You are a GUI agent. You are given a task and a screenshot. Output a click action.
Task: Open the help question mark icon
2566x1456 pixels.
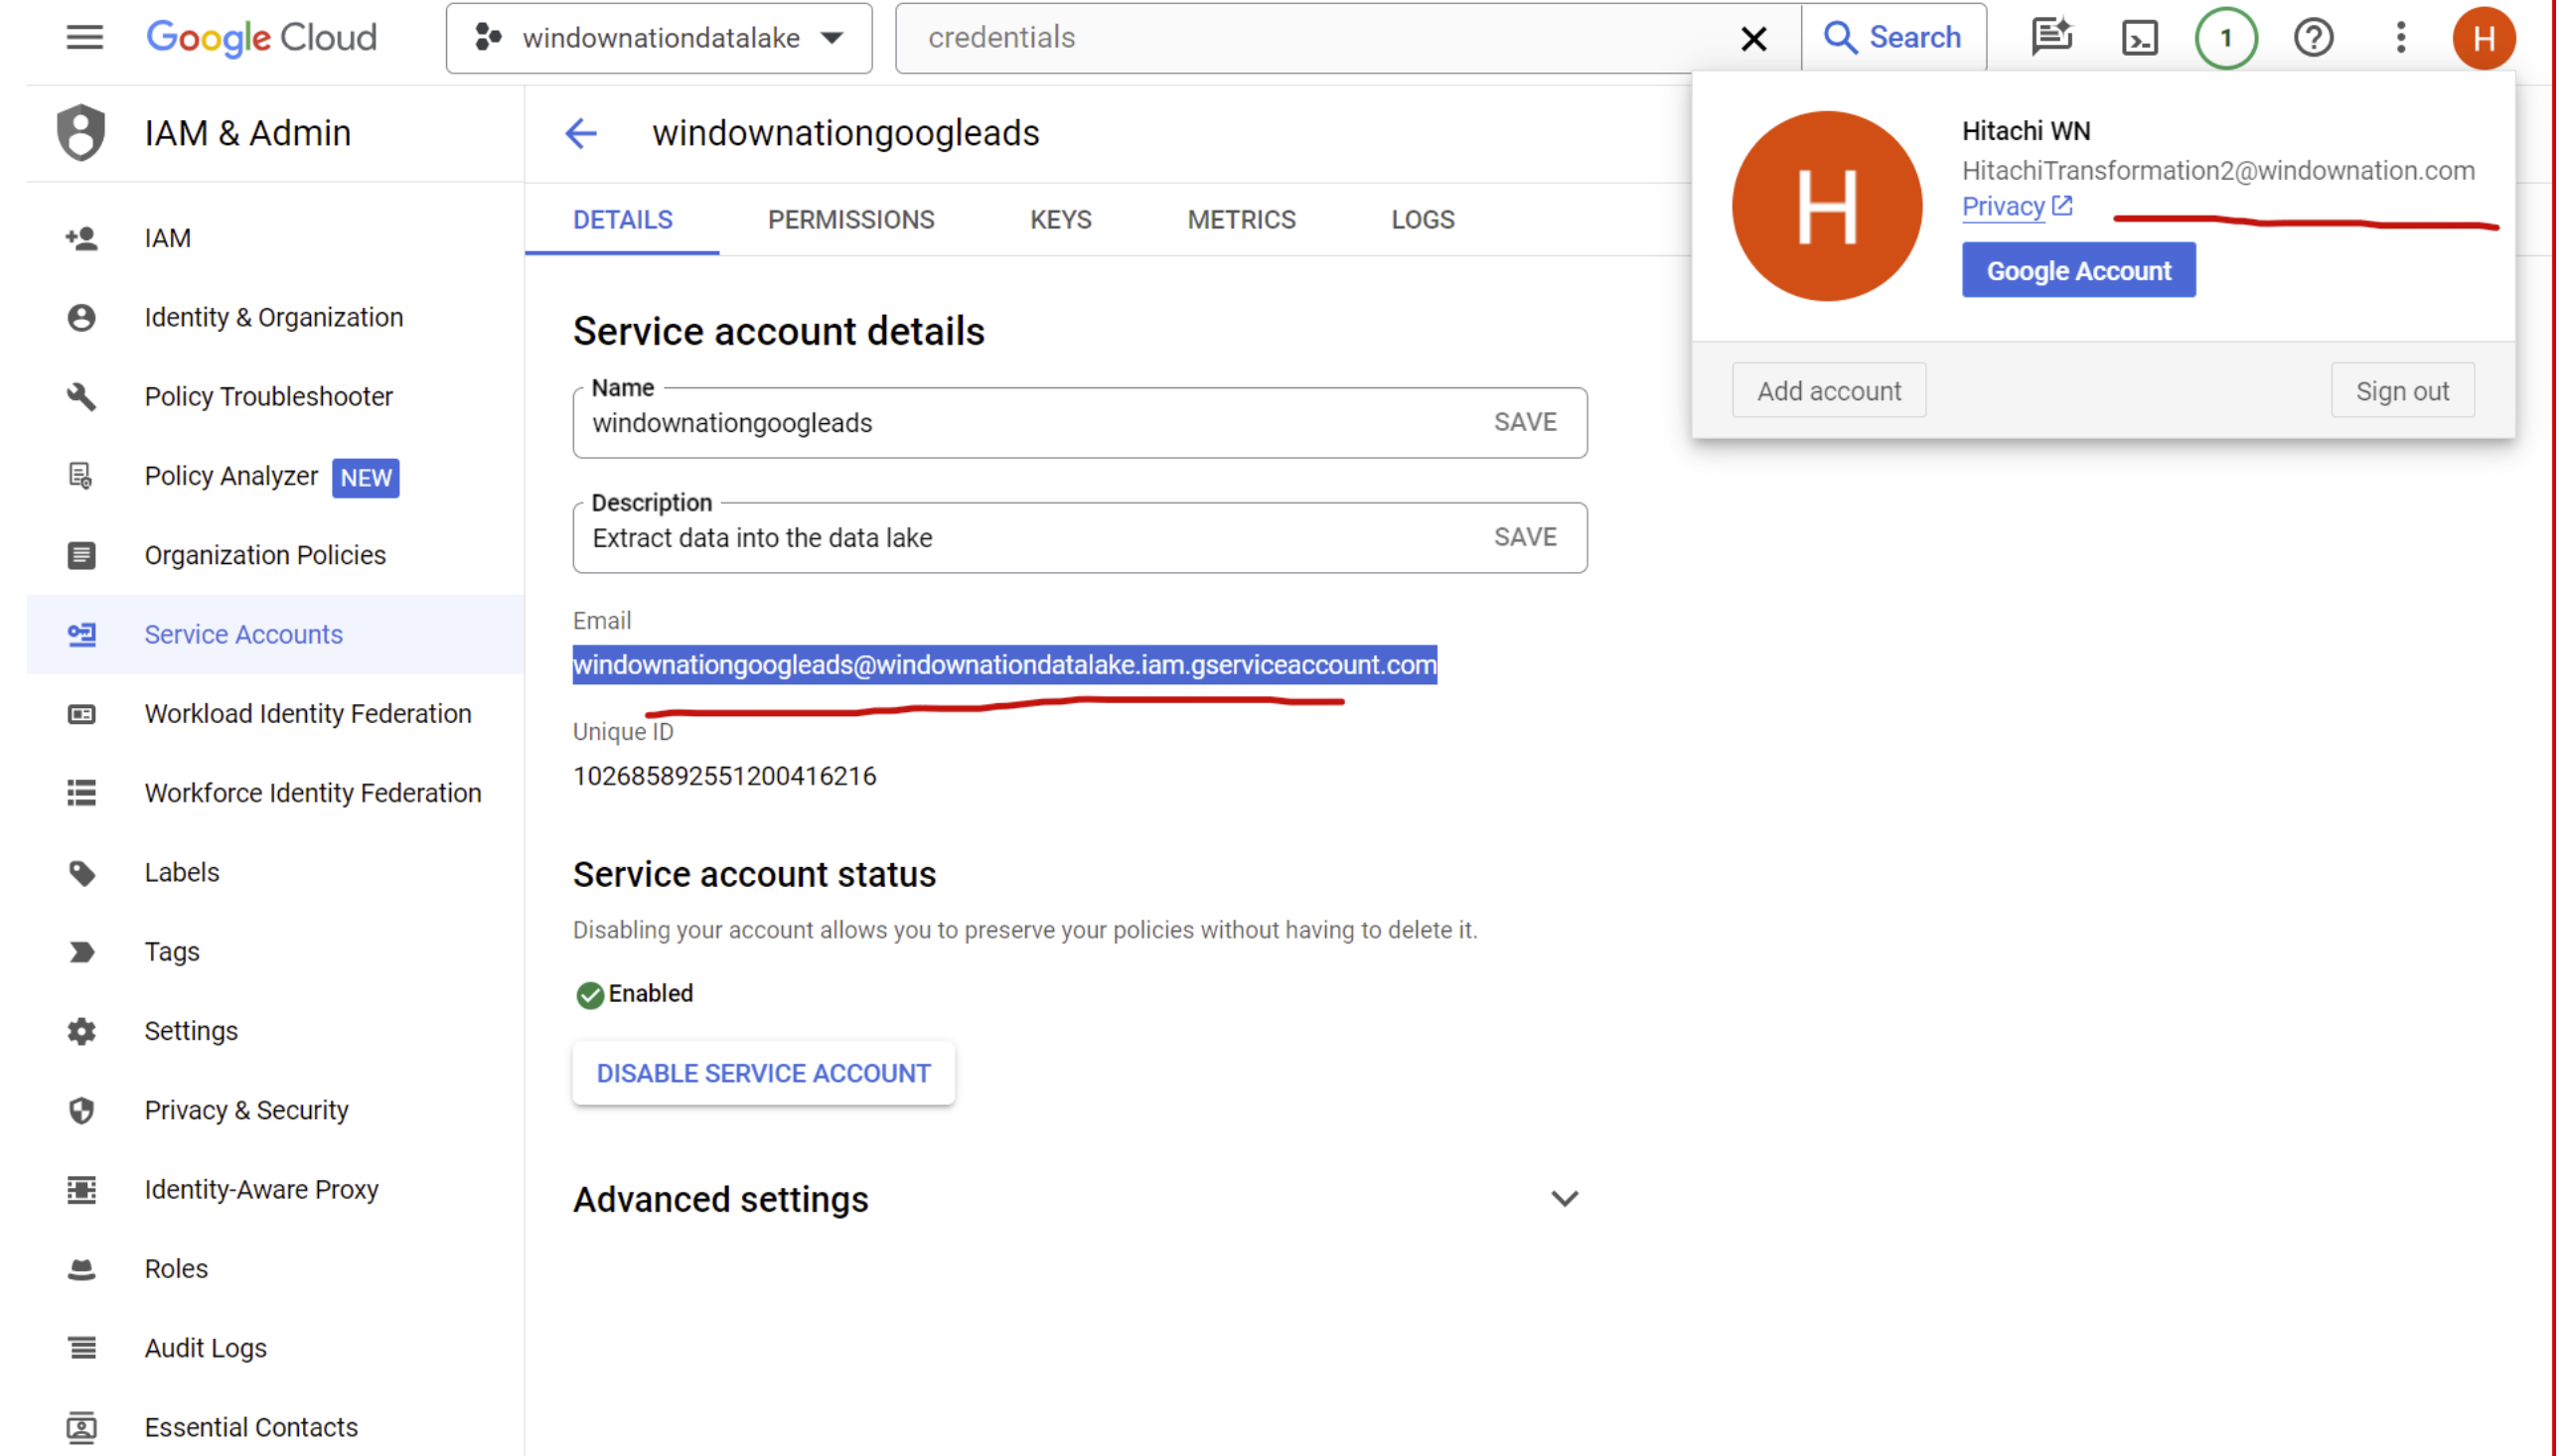[x=2315, y=38]
